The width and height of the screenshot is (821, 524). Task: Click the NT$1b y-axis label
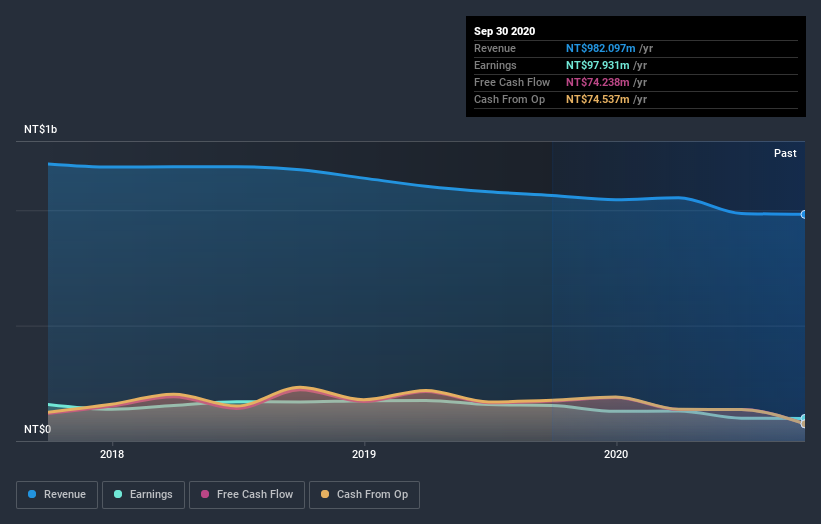40,129
